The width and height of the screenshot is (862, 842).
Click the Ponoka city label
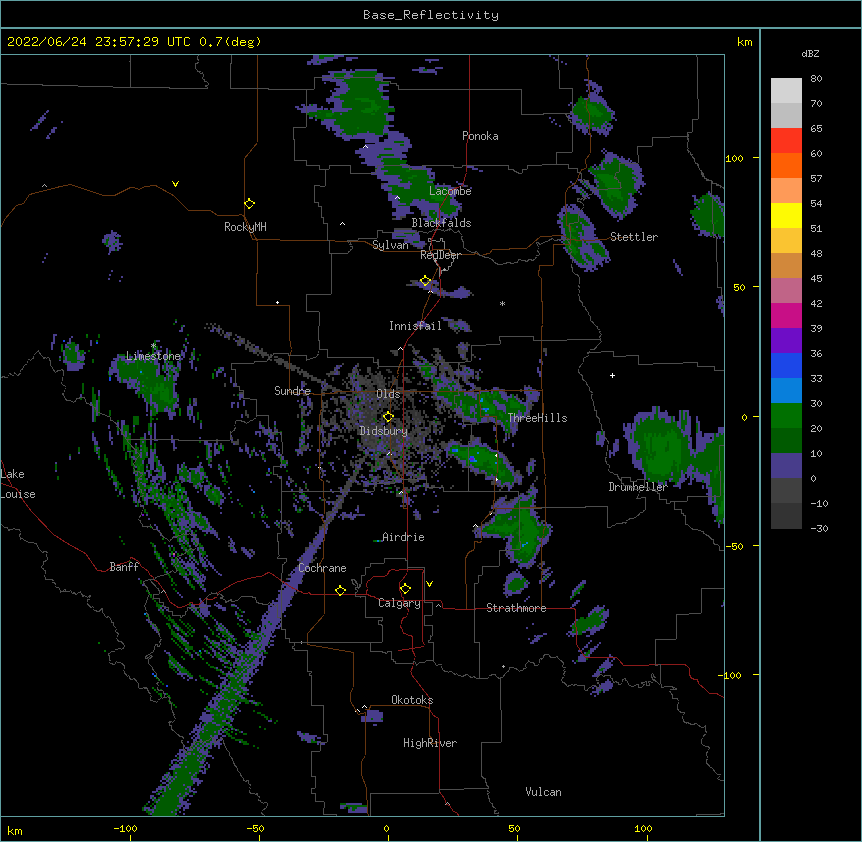click(x=480, y=136)
